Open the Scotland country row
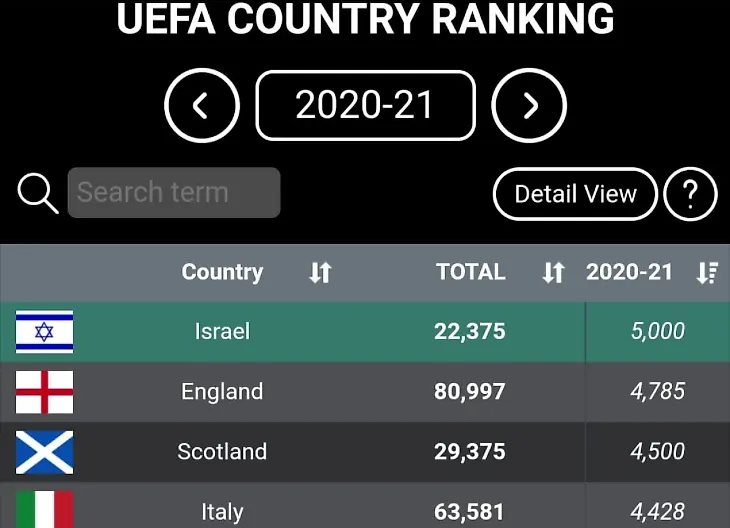 point(222,452)
